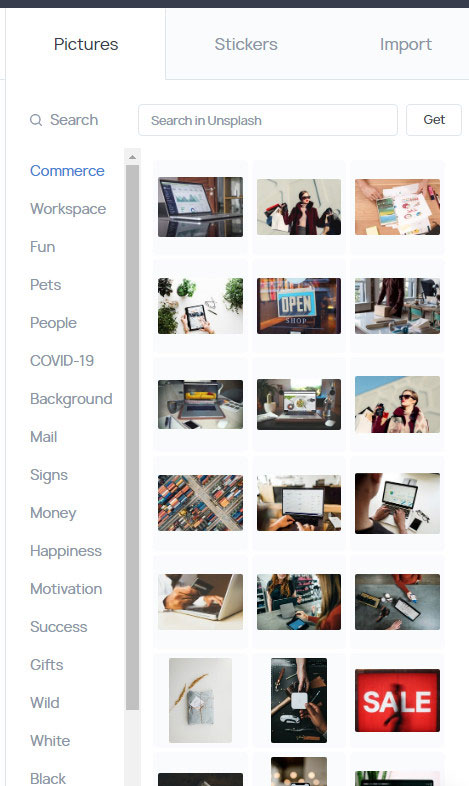Select the Motivation category

point(66,588)
